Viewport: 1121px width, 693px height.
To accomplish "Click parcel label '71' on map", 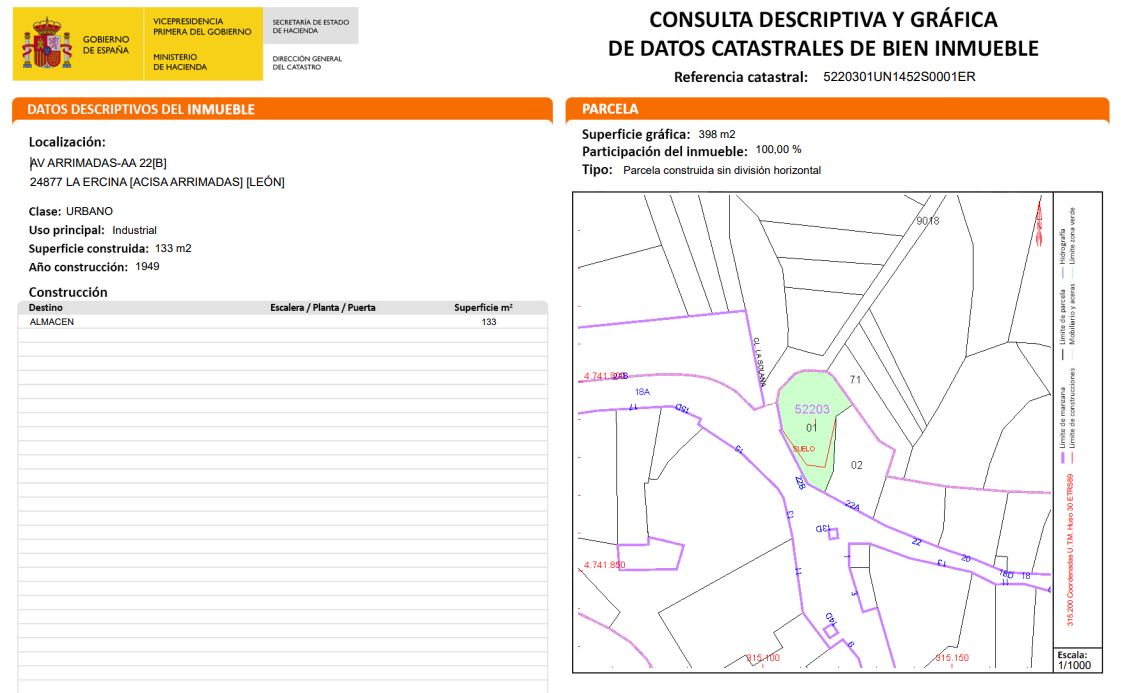I will (x=855, y=380).
